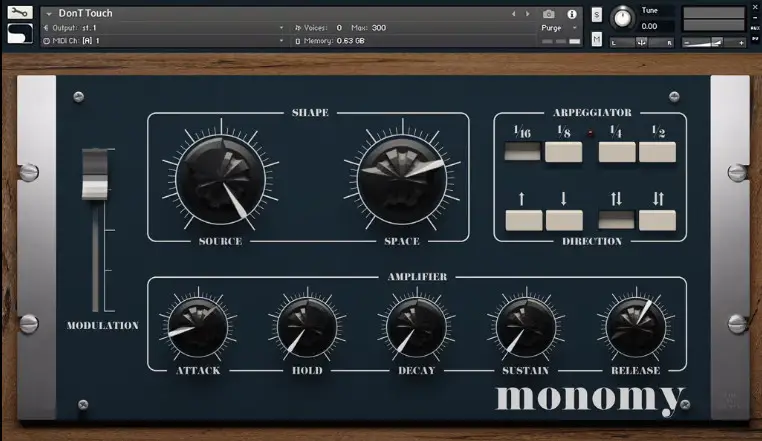Solo the instrument with the S button
Screen dimensions: 762x441
[596, 15]
